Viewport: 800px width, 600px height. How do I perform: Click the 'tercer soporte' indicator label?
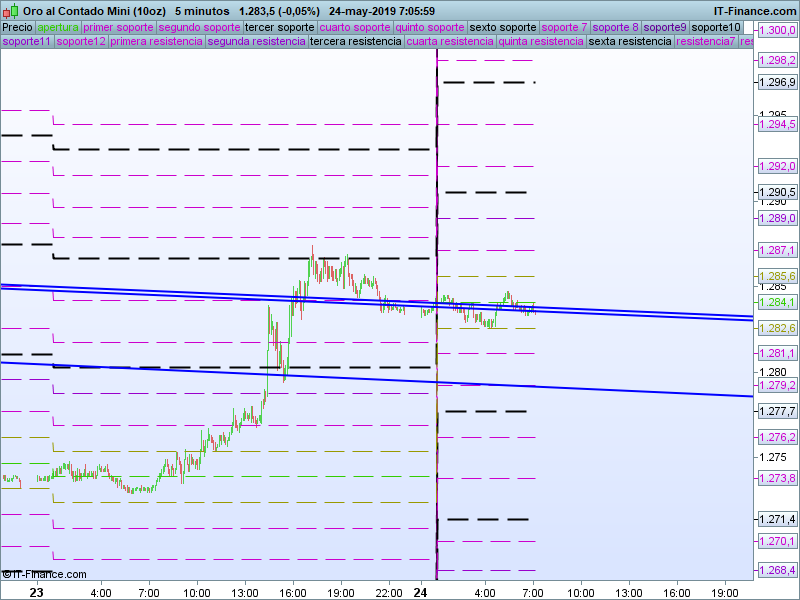pyautogui.click(x=279, y=28)
